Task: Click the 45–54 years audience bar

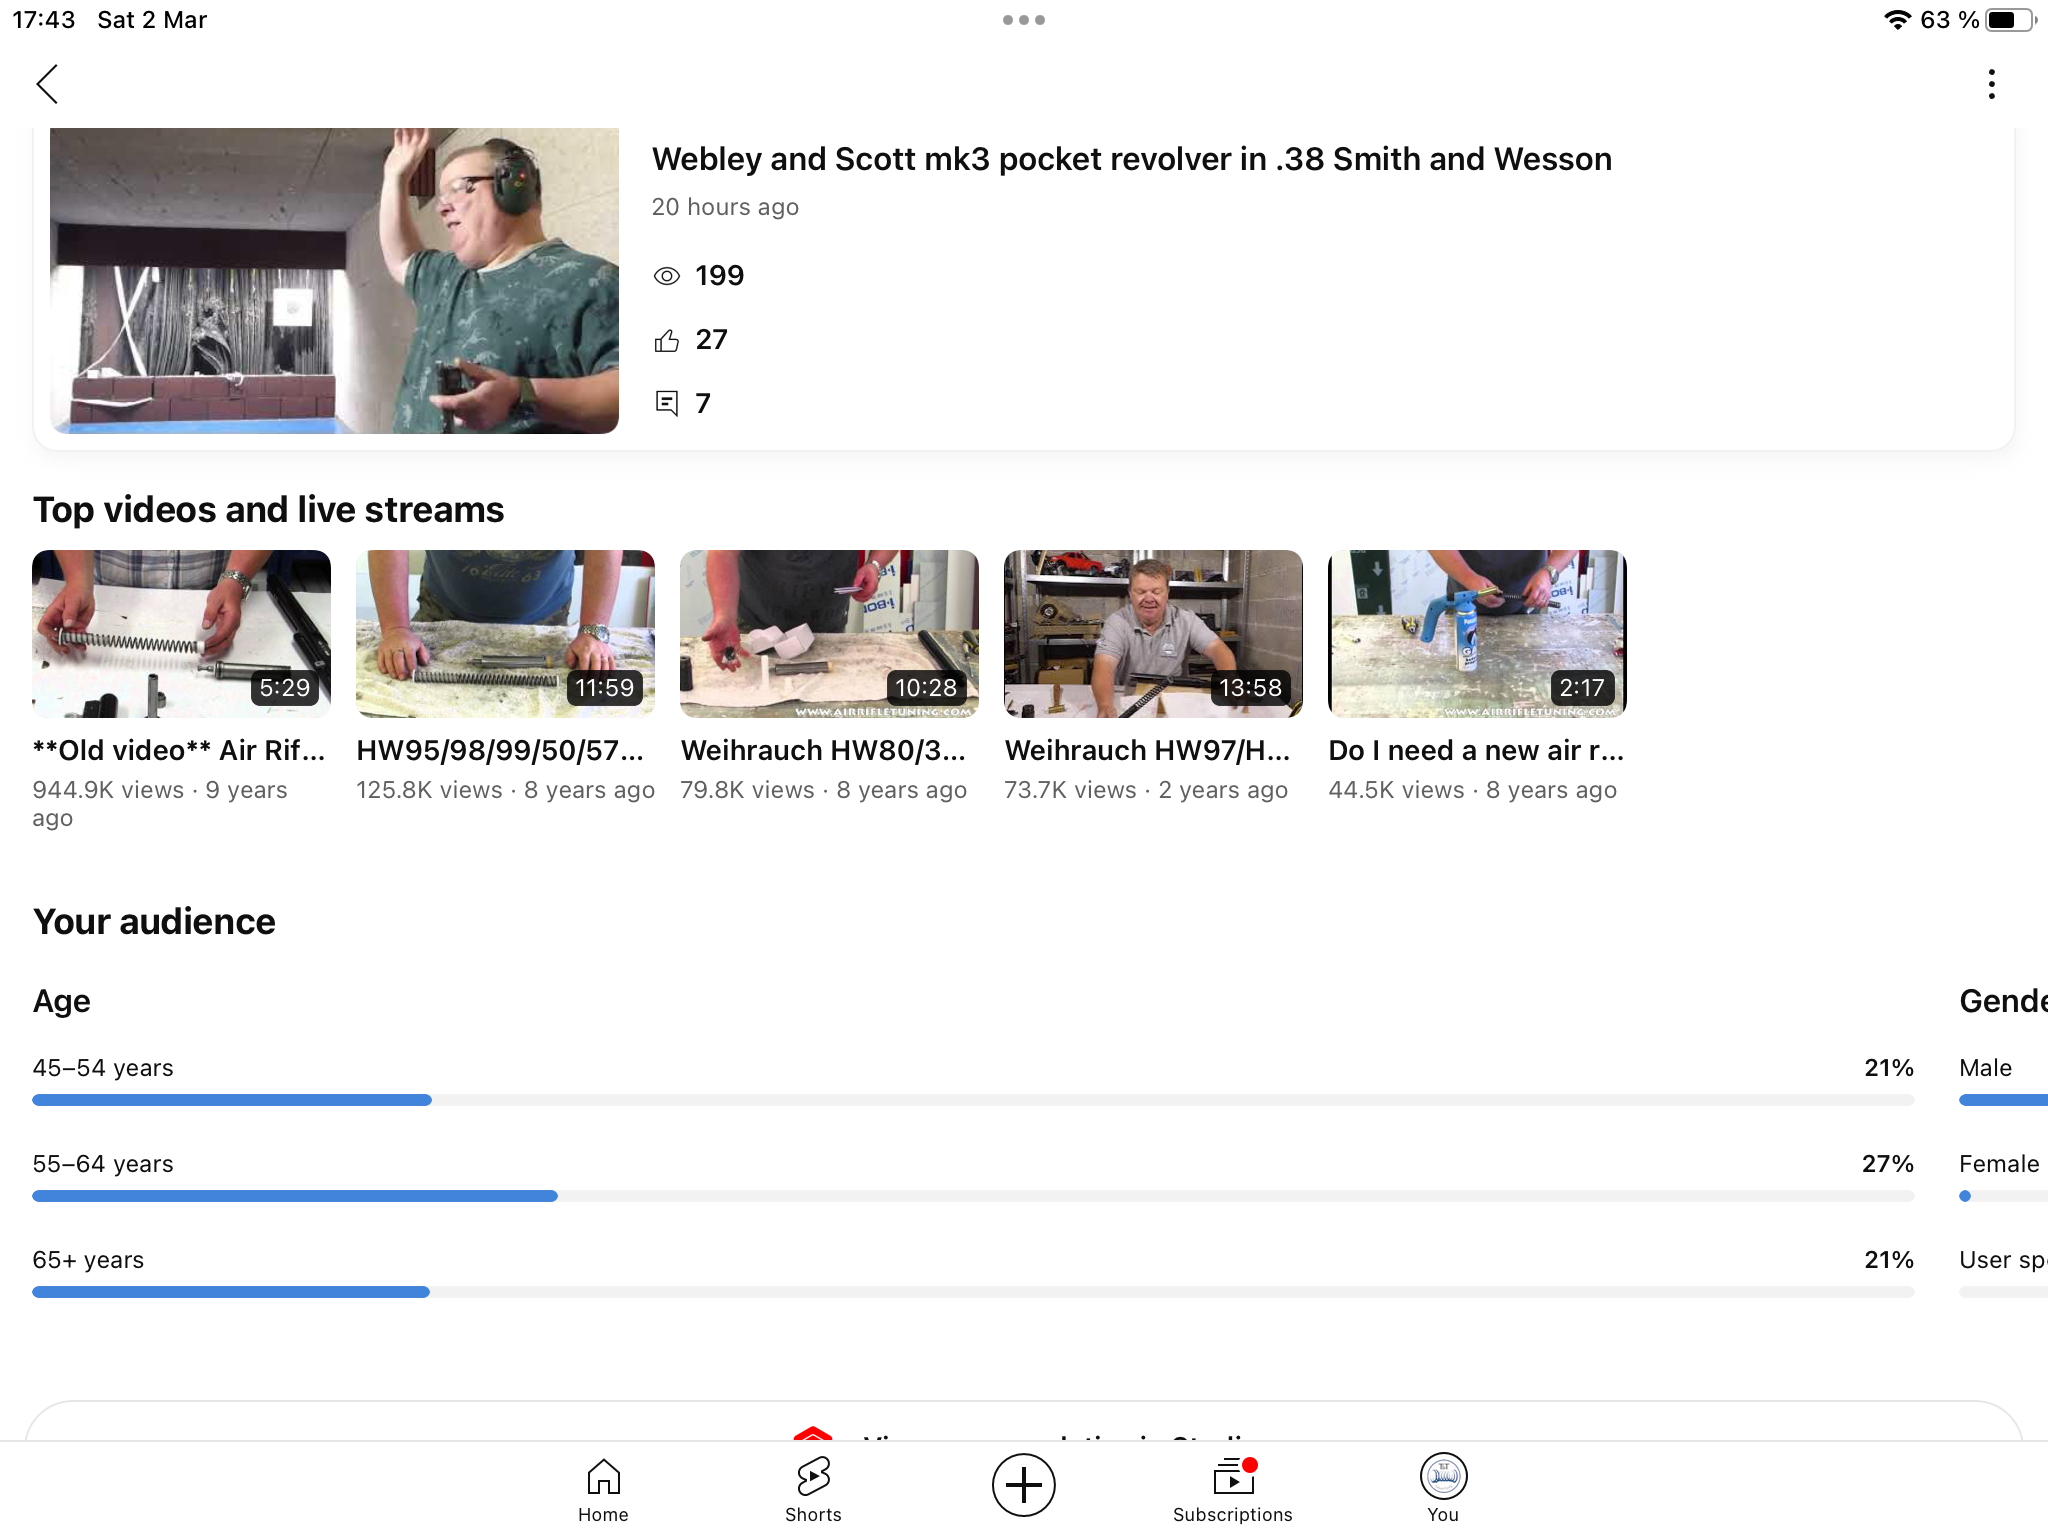Action: pos(973,1100)
